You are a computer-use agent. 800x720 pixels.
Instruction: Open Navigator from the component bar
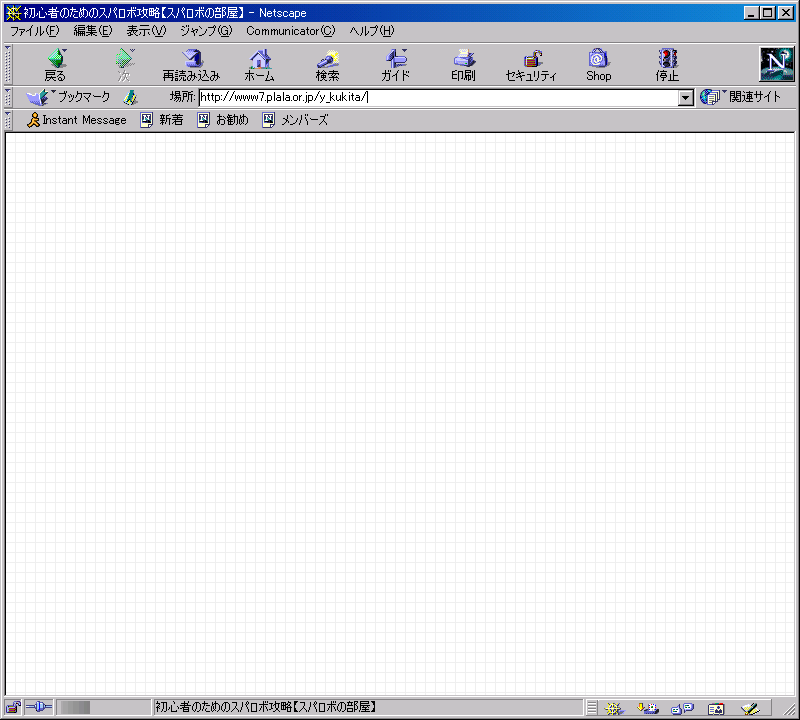614,708
